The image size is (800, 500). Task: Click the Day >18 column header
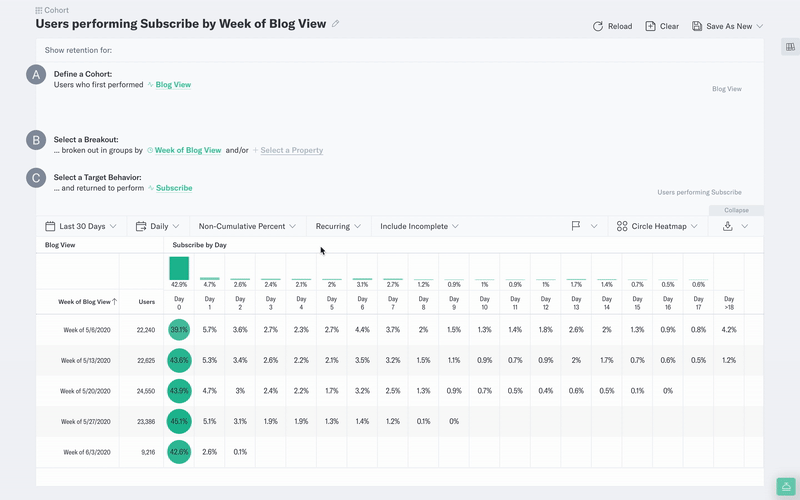click(x=729, y=303)
